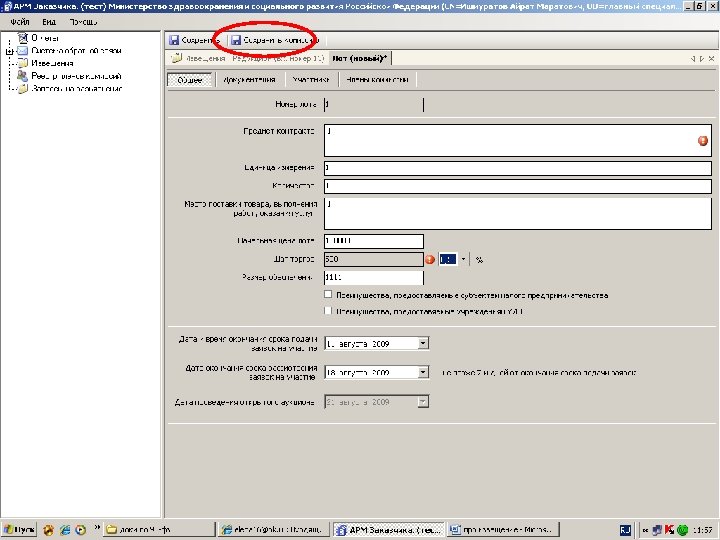
Task: Switch to the Извещения document tab
Action: click(198, 58)
